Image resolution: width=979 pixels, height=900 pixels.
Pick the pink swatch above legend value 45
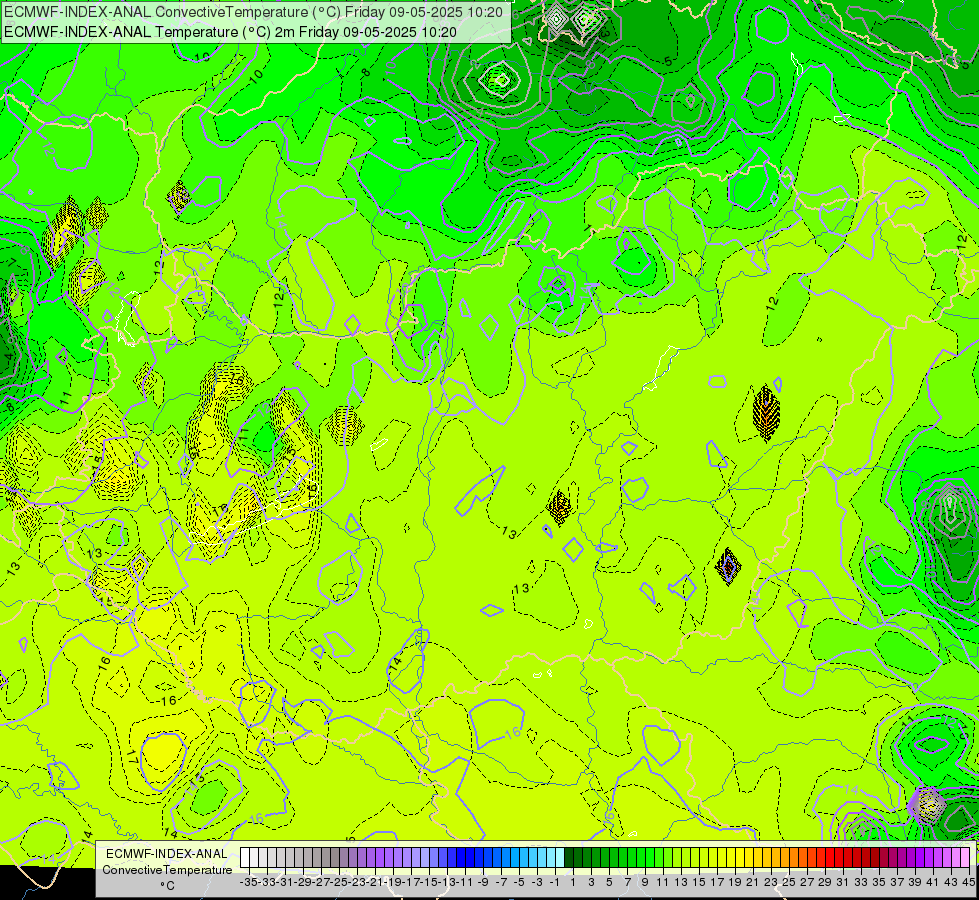[965, 858]
